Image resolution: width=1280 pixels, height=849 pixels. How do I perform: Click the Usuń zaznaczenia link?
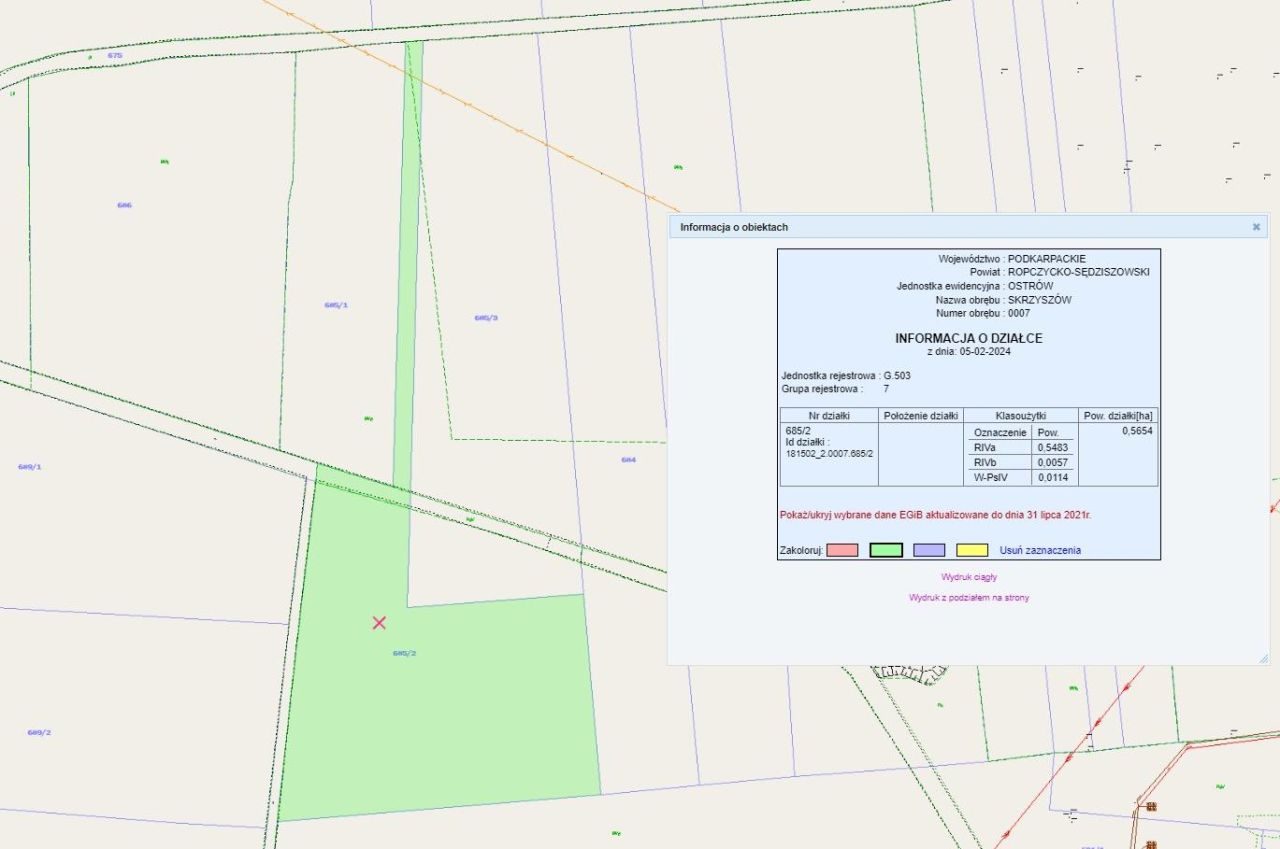(x=1040, y=550)
